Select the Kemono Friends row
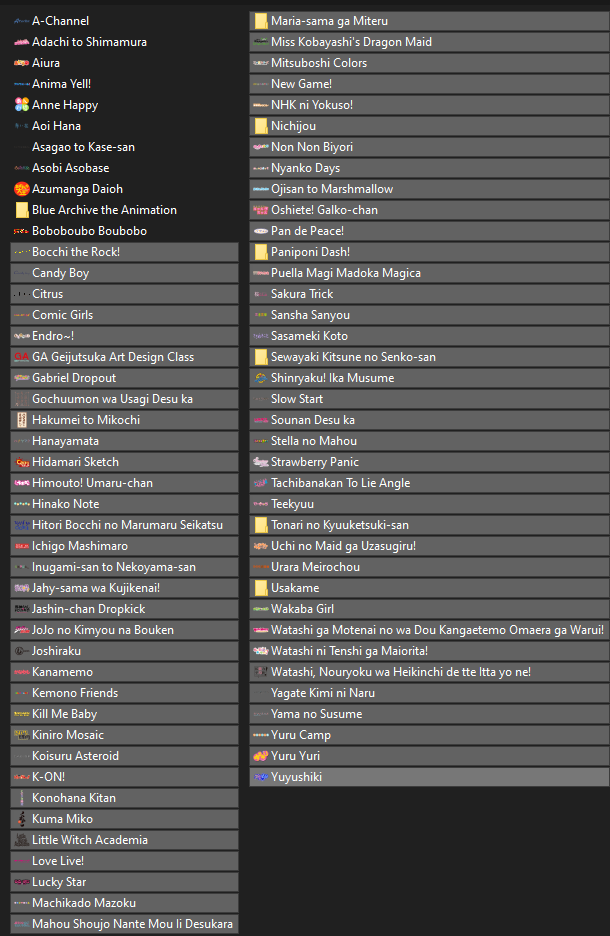Viewport: 610px width, 936px height. click(124, 693)
